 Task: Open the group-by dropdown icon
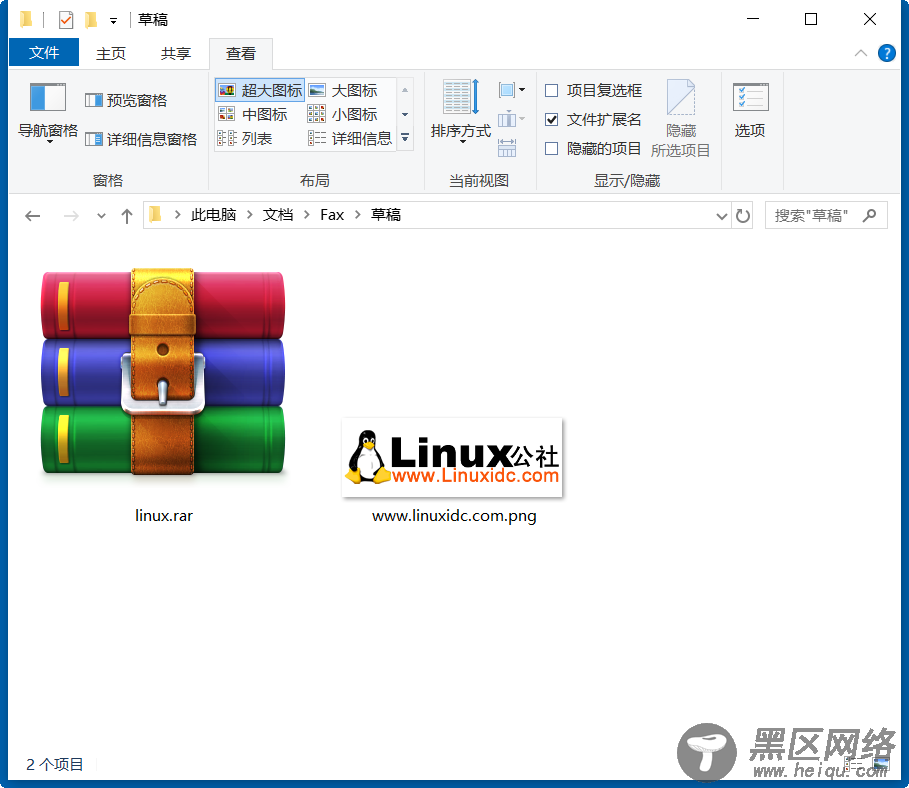pos(512,90)
